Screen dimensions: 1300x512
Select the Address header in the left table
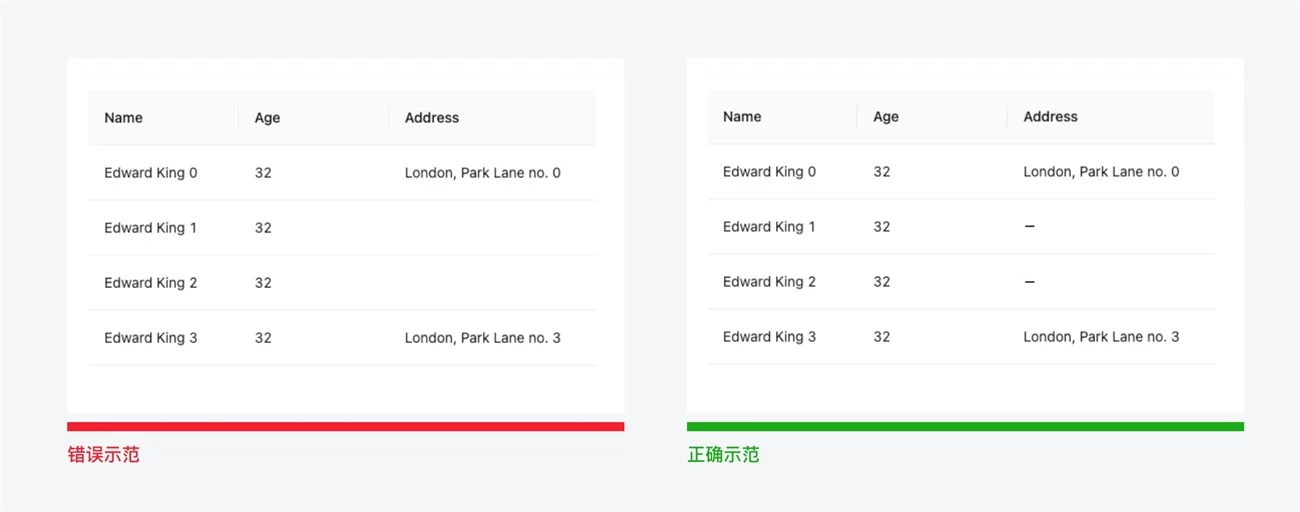point(432,118)
